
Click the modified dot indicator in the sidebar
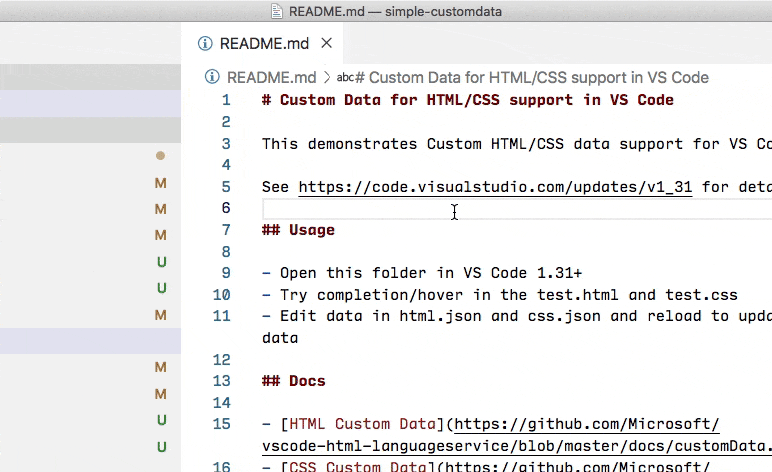(160, 156)
